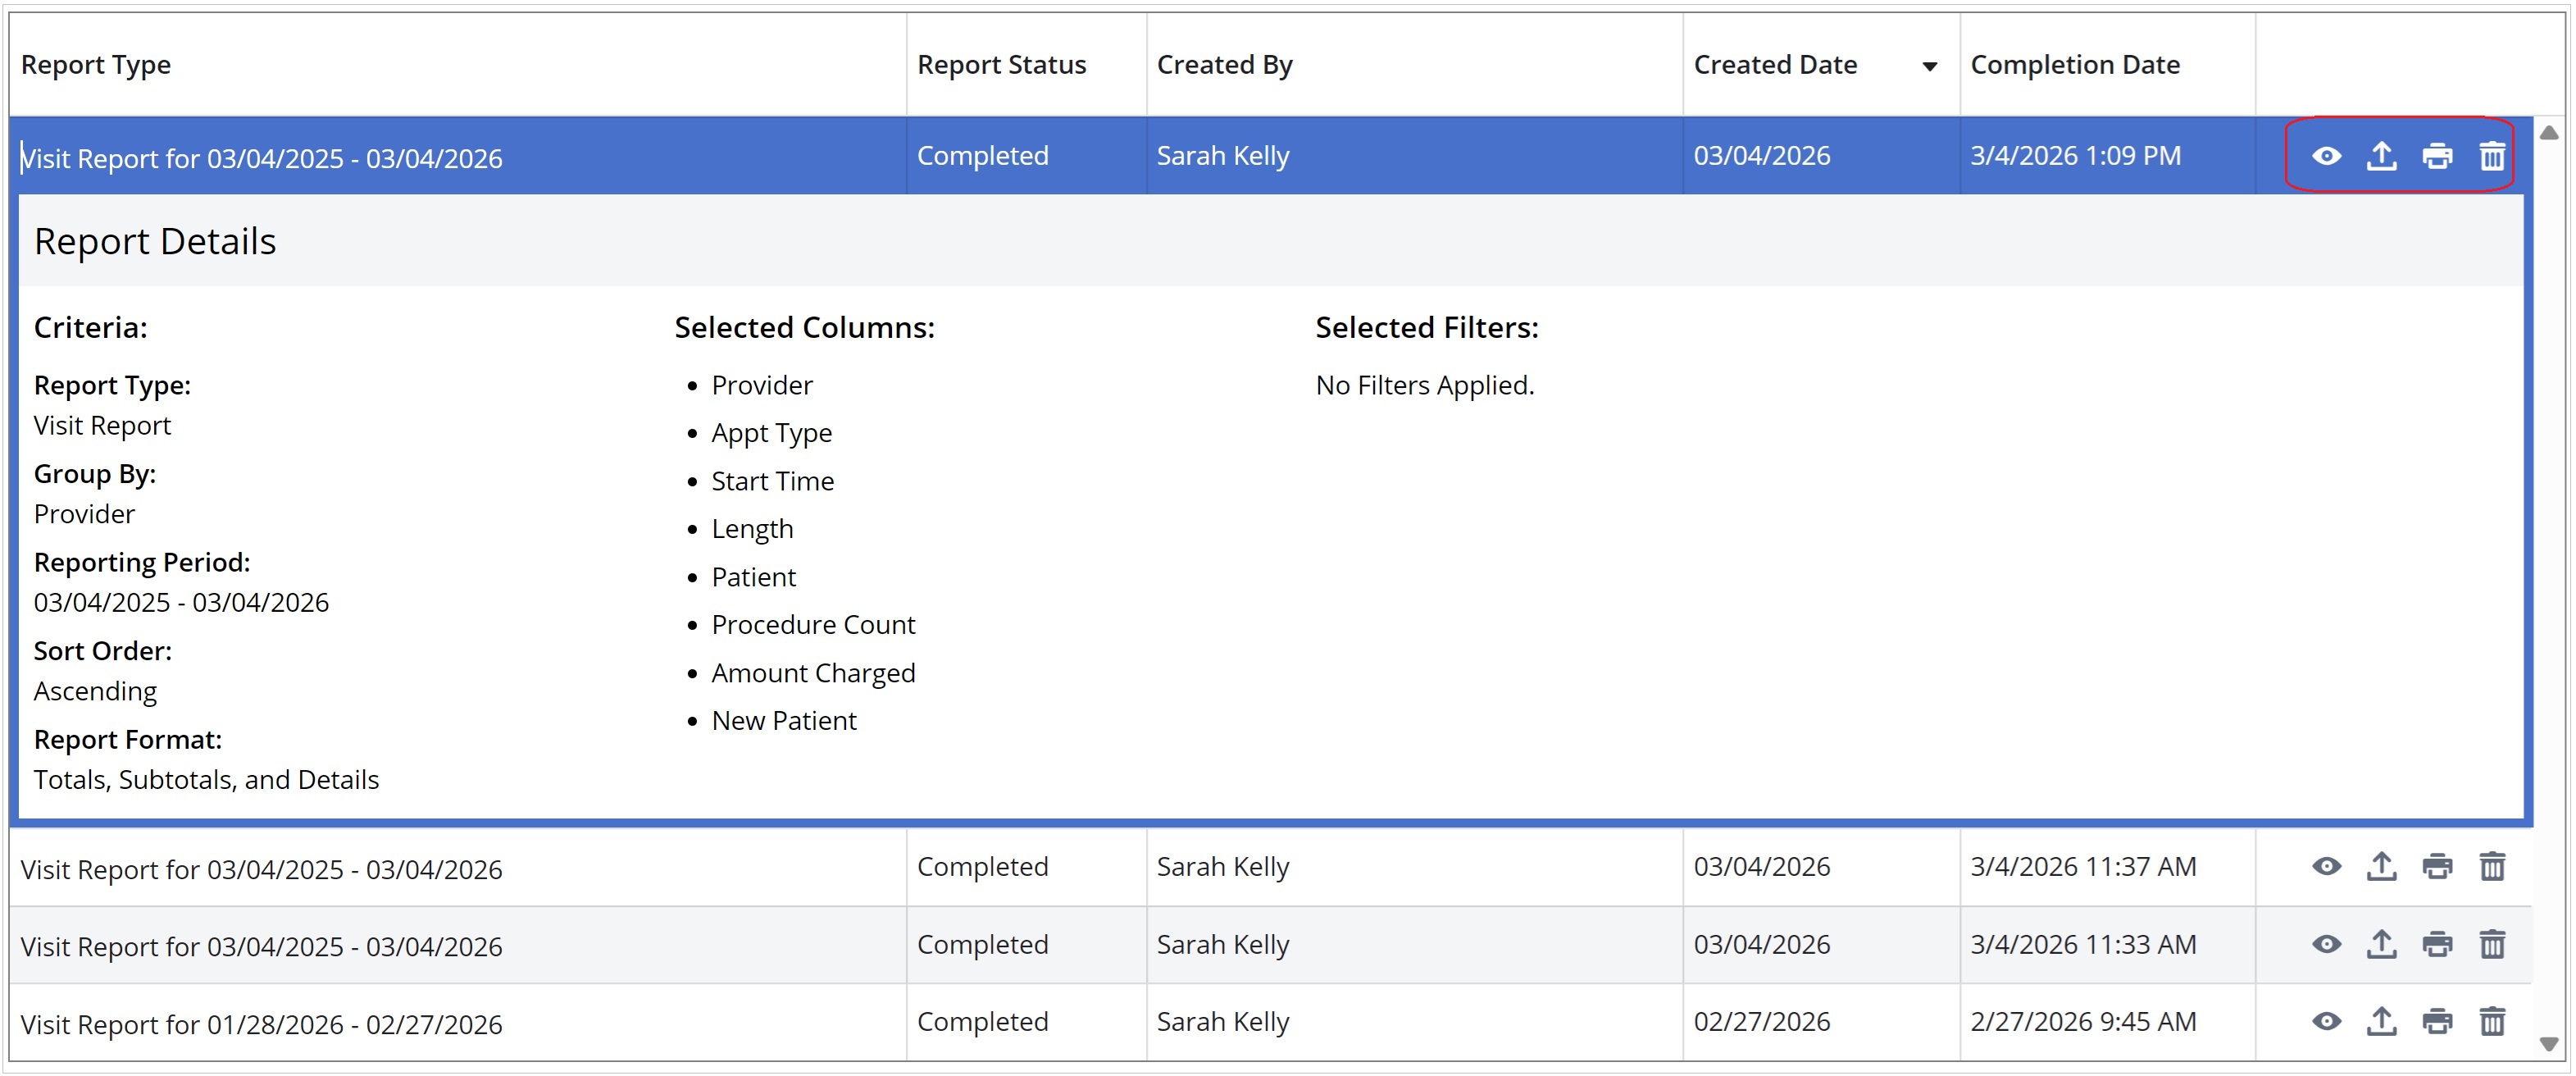
Task: Toggle Created Date sort arrow
Action: [x=1929, y=66]
